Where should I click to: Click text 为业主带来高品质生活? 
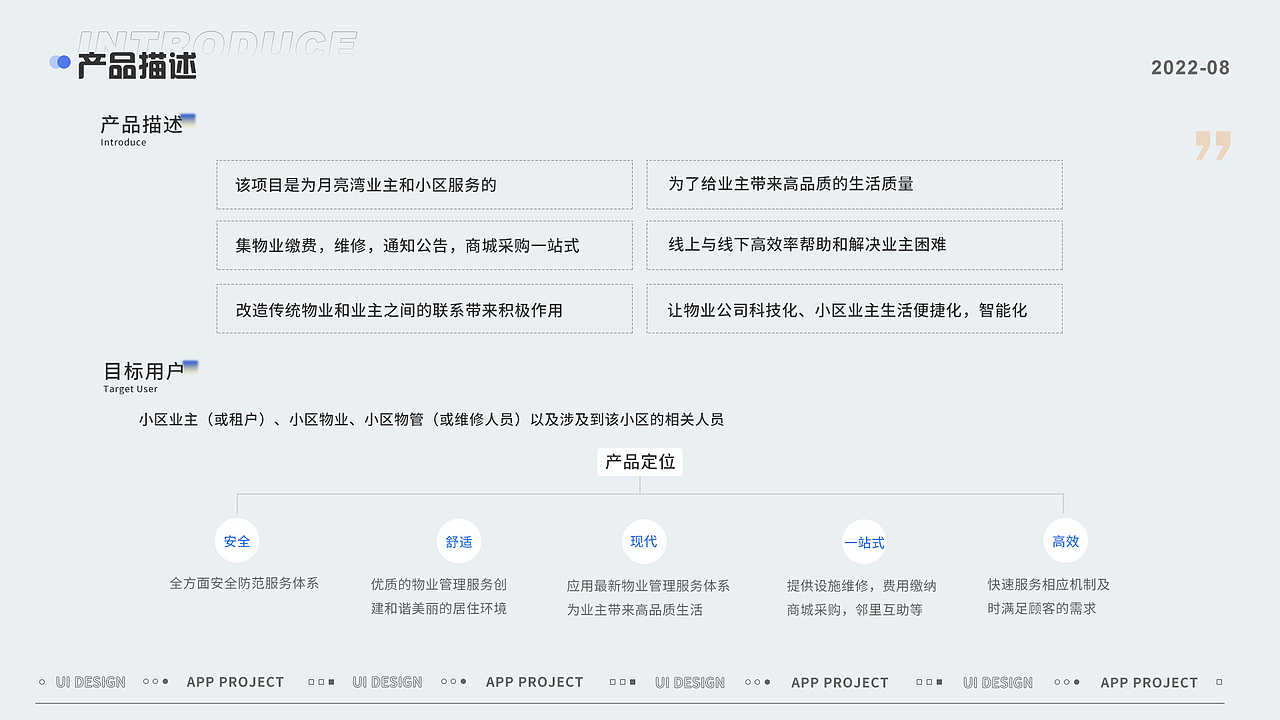click(635, 610)
